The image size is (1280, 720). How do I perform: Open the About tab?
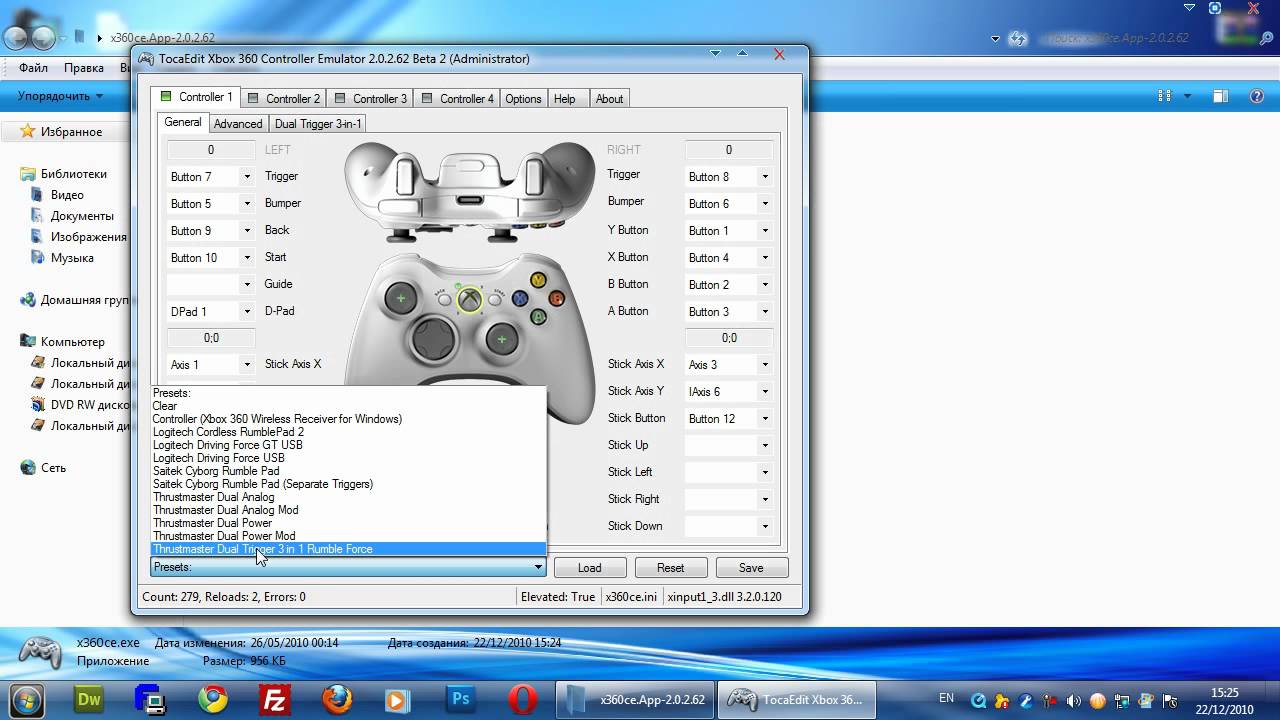click(x=609, y=98)
